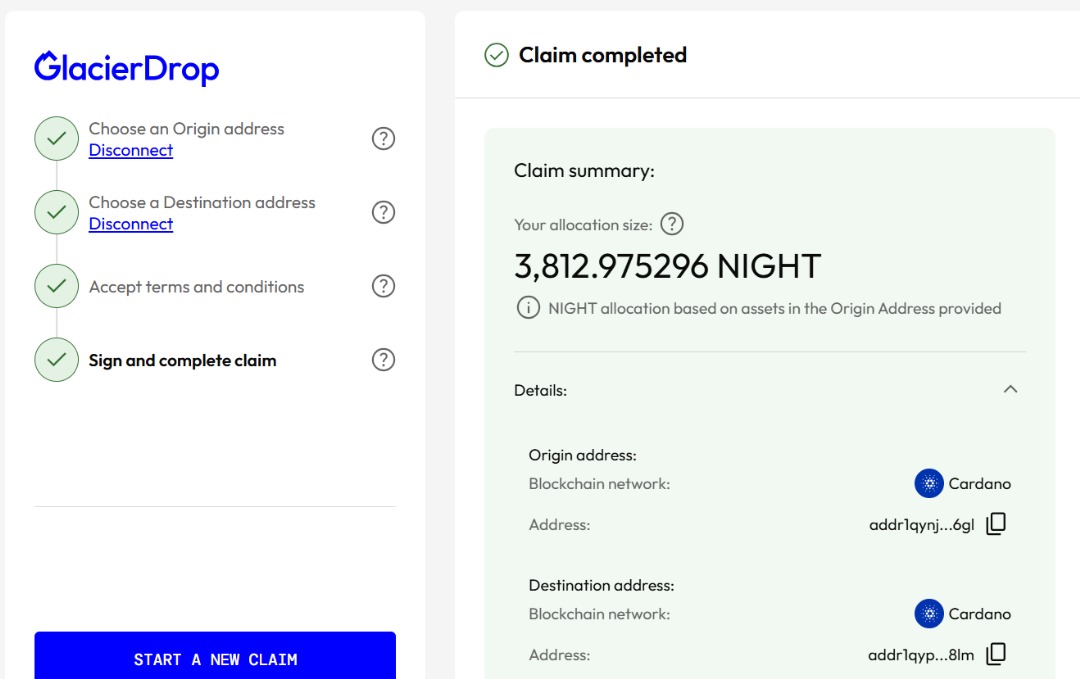Open help for Choose a Destination address
This screenshot has width=1080, height=679.
(383, 212)
